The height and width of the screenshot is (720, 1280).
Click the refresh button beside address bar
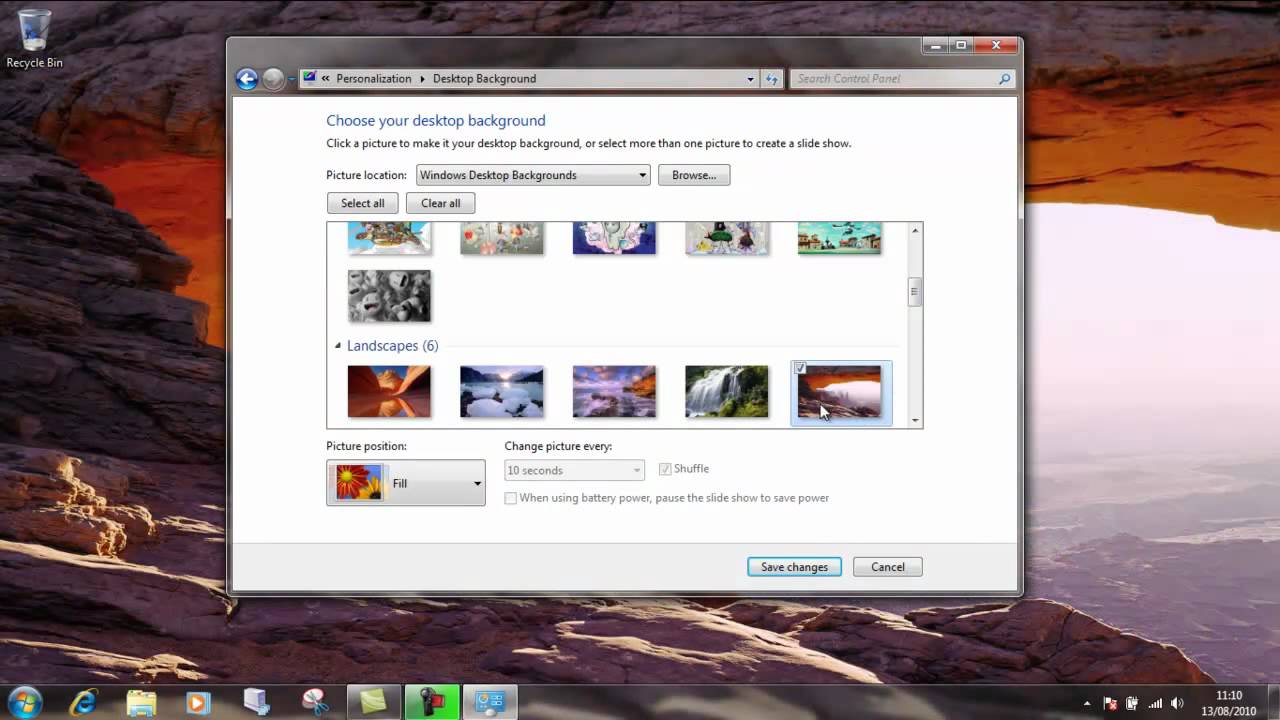[771, 79]
